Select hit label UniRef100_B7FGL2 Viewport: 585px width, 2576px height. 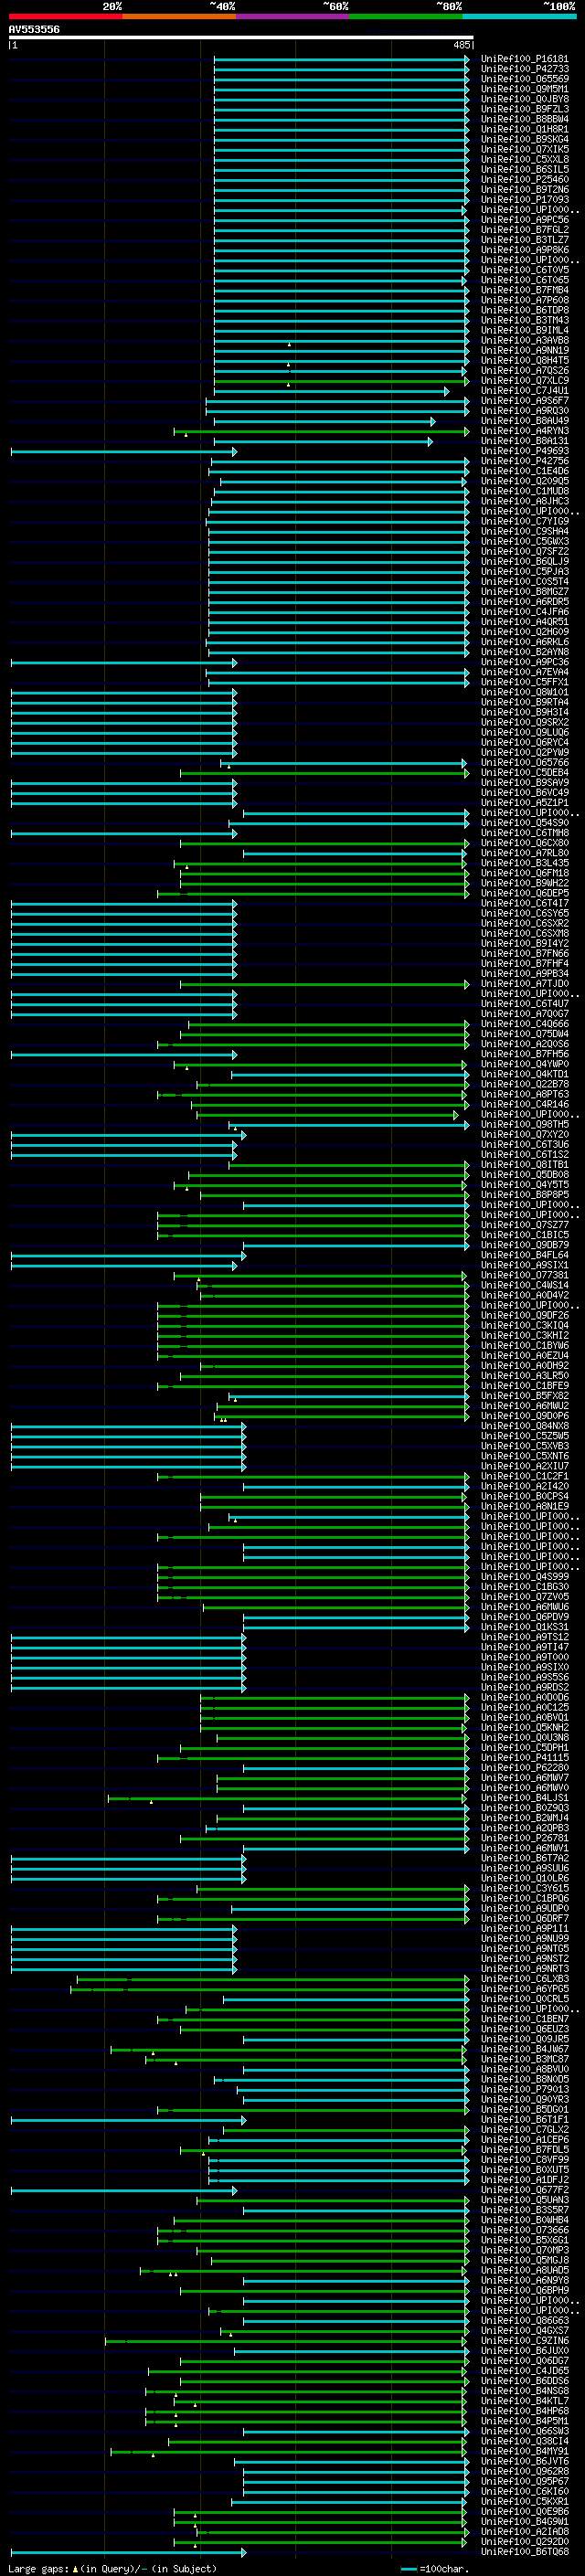[524, 230]
